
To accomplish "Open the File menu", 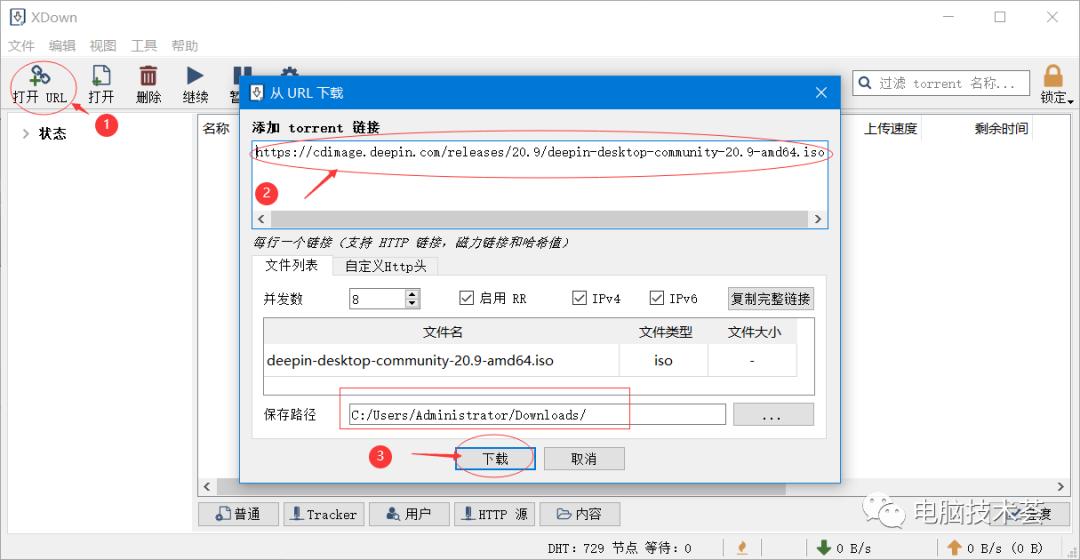I will point(21,45).
